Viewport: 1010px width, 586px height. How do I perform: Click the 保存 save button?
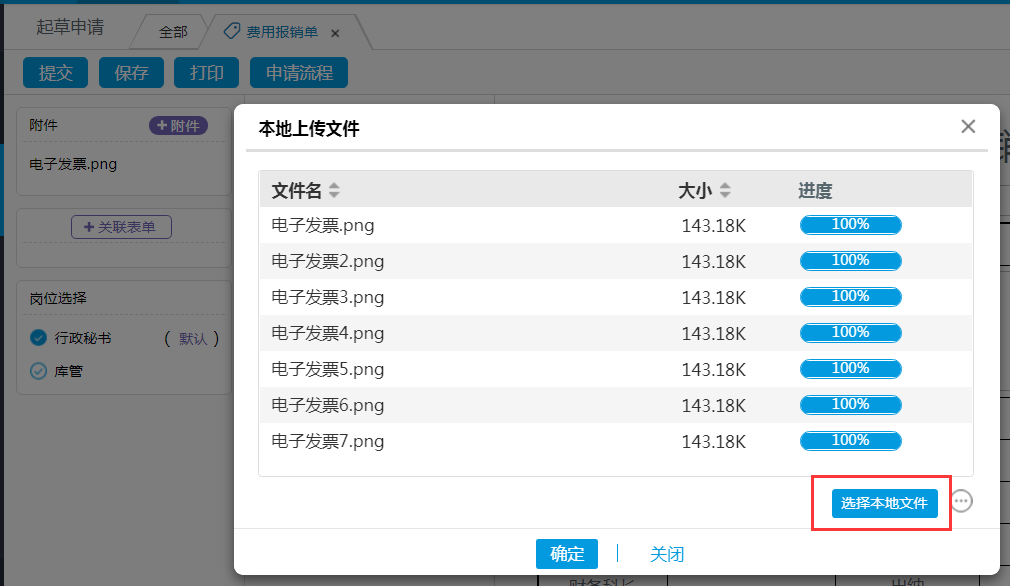131,72
